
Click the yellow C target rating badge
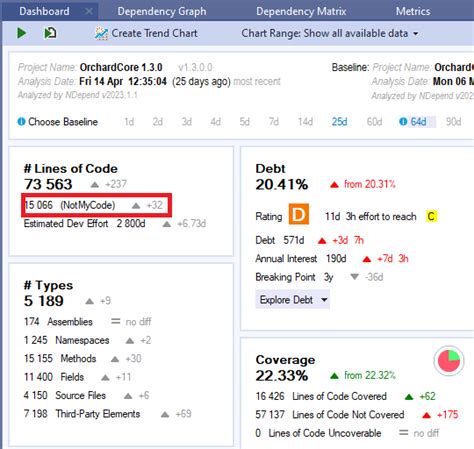(x=431, y=217)
